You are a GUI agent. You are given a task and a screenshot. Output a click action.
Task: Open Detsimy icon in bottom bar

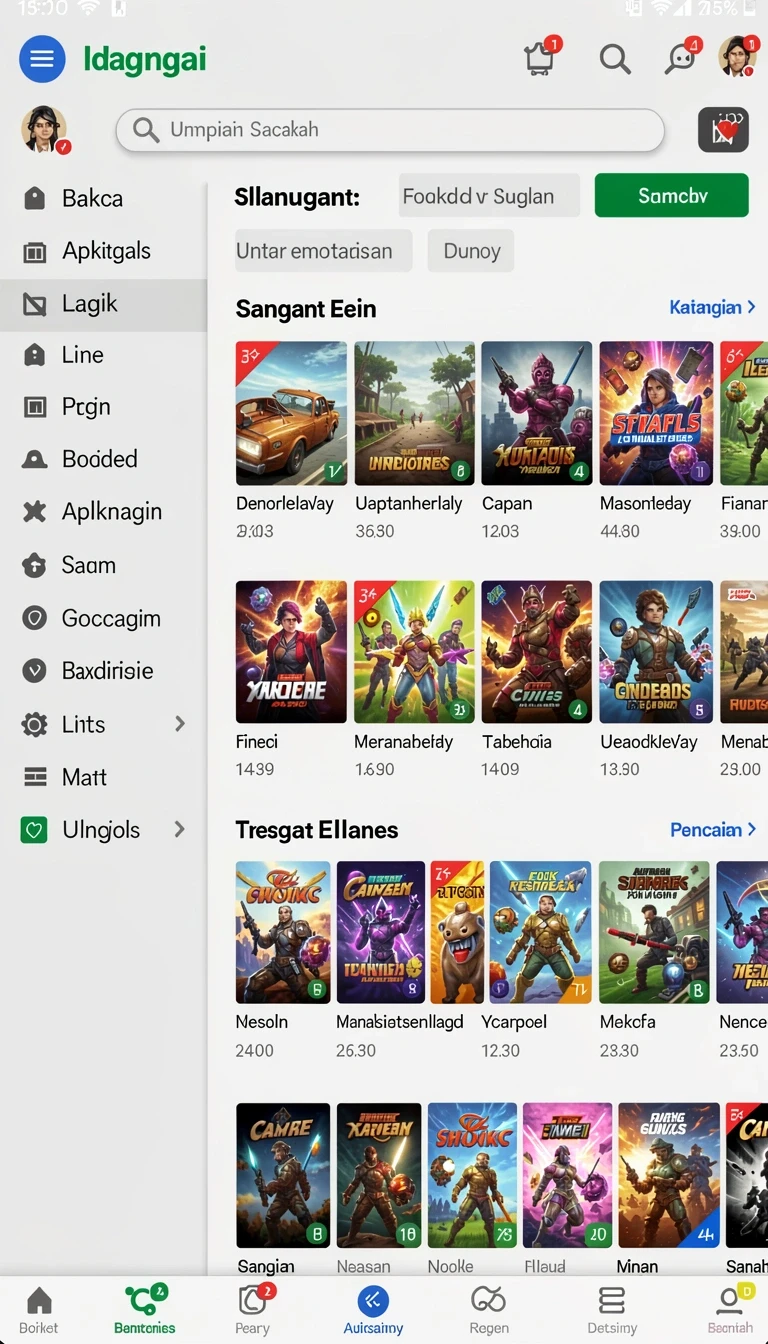(x=611, y=1300)
